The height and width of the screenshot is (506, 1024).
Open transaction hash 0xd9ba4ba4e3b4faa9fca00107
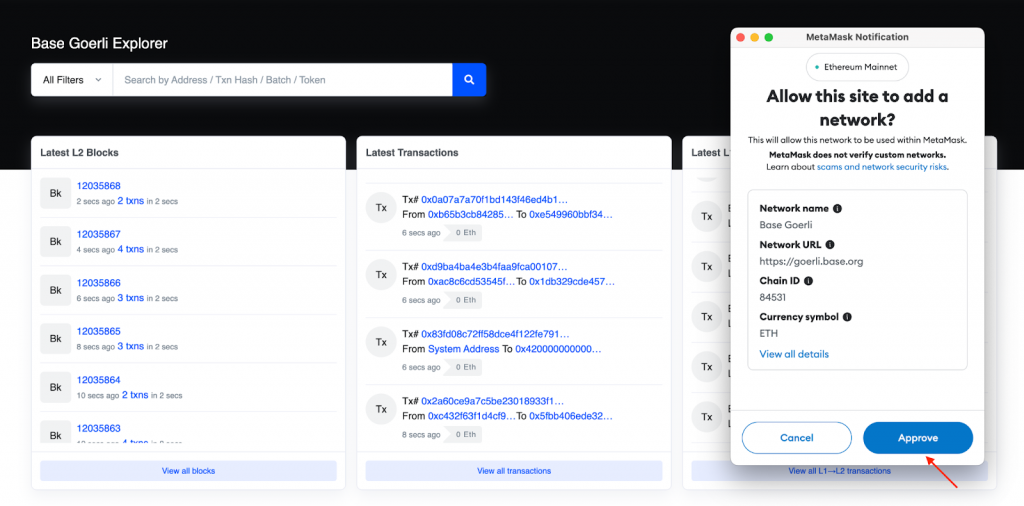point(494,266)
